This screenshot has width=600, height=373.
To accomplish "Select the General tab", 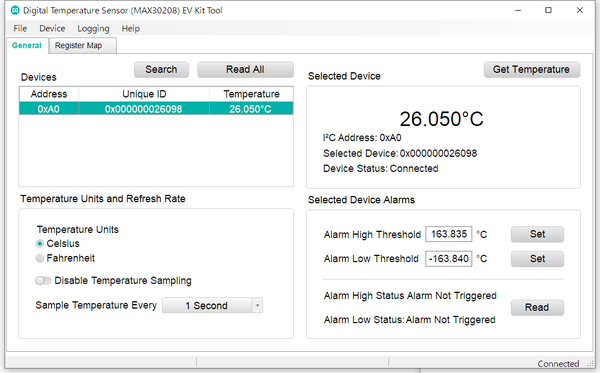I will pyautogui.click(x=27, y=46).
